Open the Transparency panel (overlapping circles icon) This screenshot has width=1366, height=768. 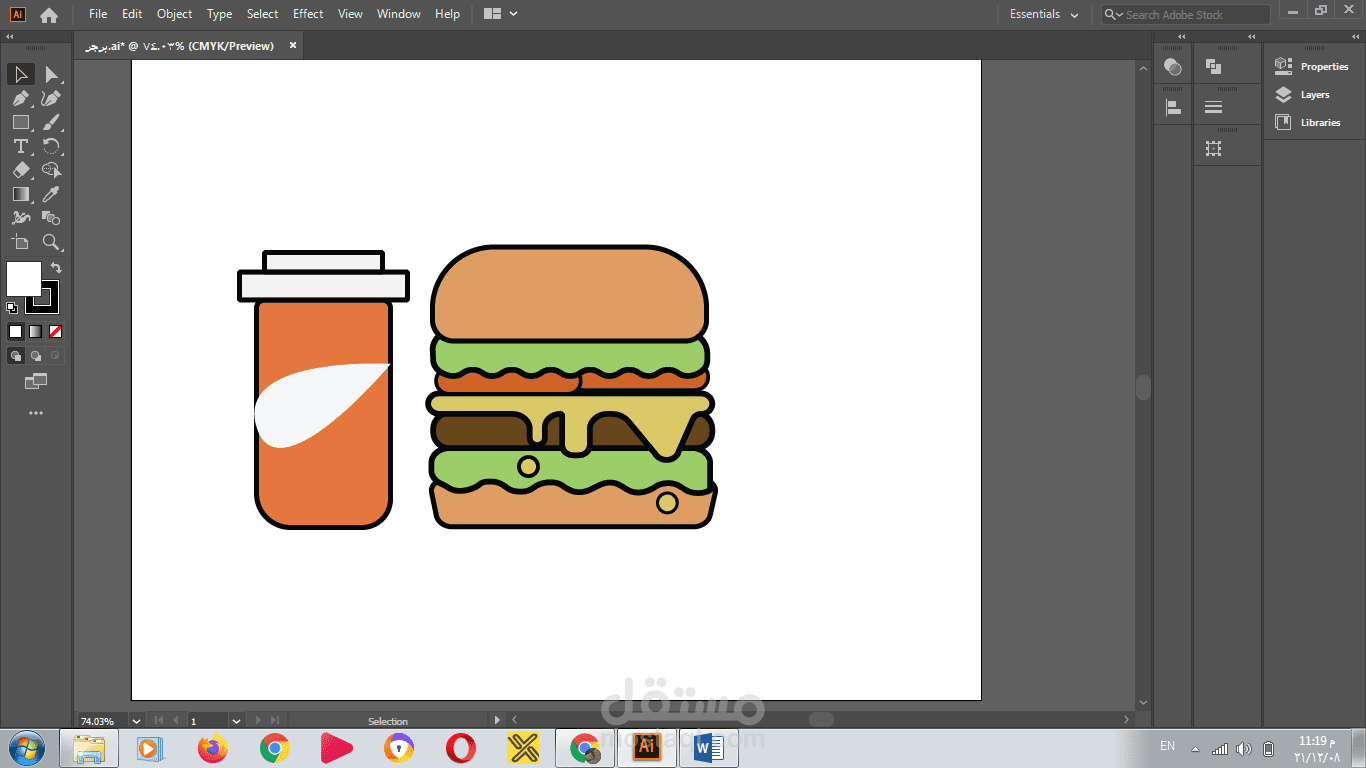point(1173,67)
